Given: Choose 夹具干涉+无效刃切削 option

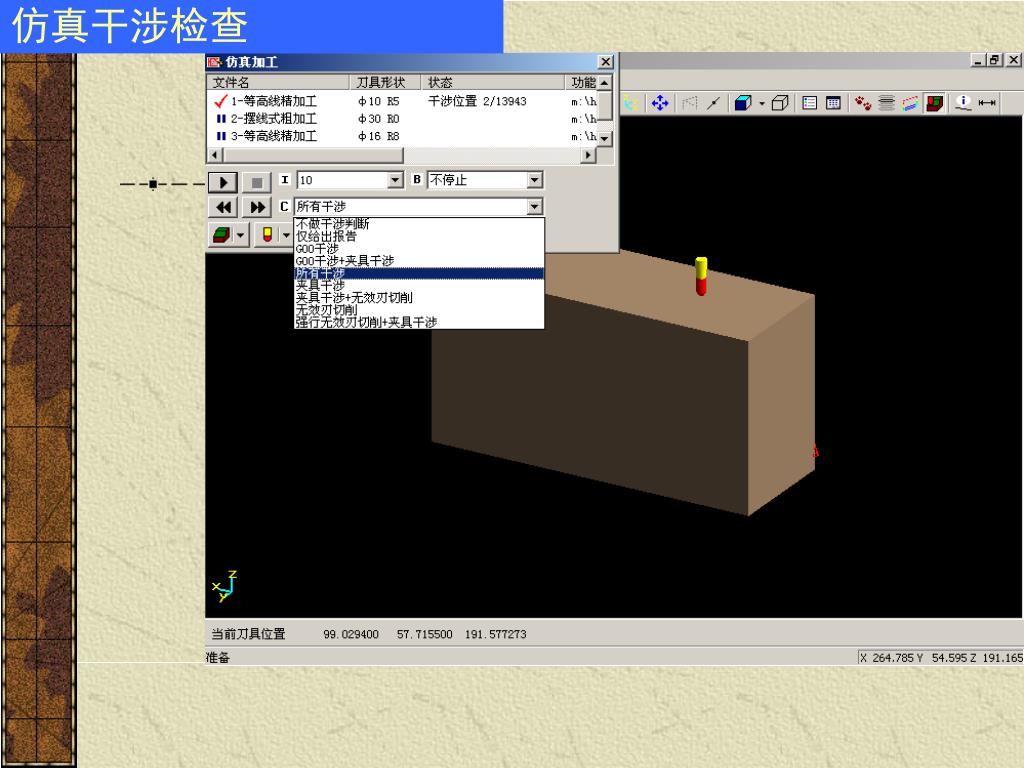Looking at the screenshot, I should [x=354, y=298].
